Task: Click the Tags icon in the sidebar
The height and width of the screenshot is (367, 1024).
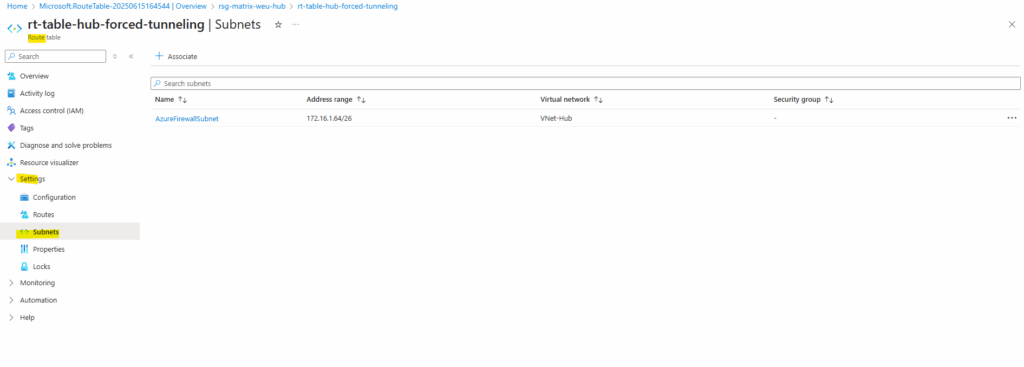Action: point(11,128)
